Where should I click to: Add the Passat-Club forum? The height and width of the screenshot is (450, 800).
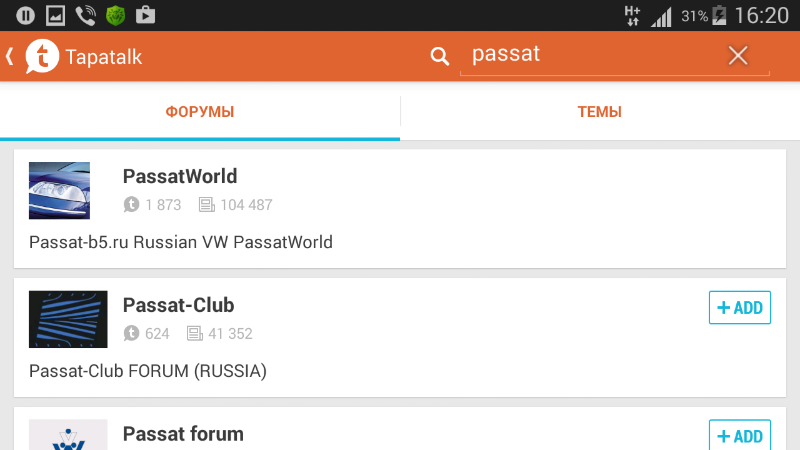[740, 307]
